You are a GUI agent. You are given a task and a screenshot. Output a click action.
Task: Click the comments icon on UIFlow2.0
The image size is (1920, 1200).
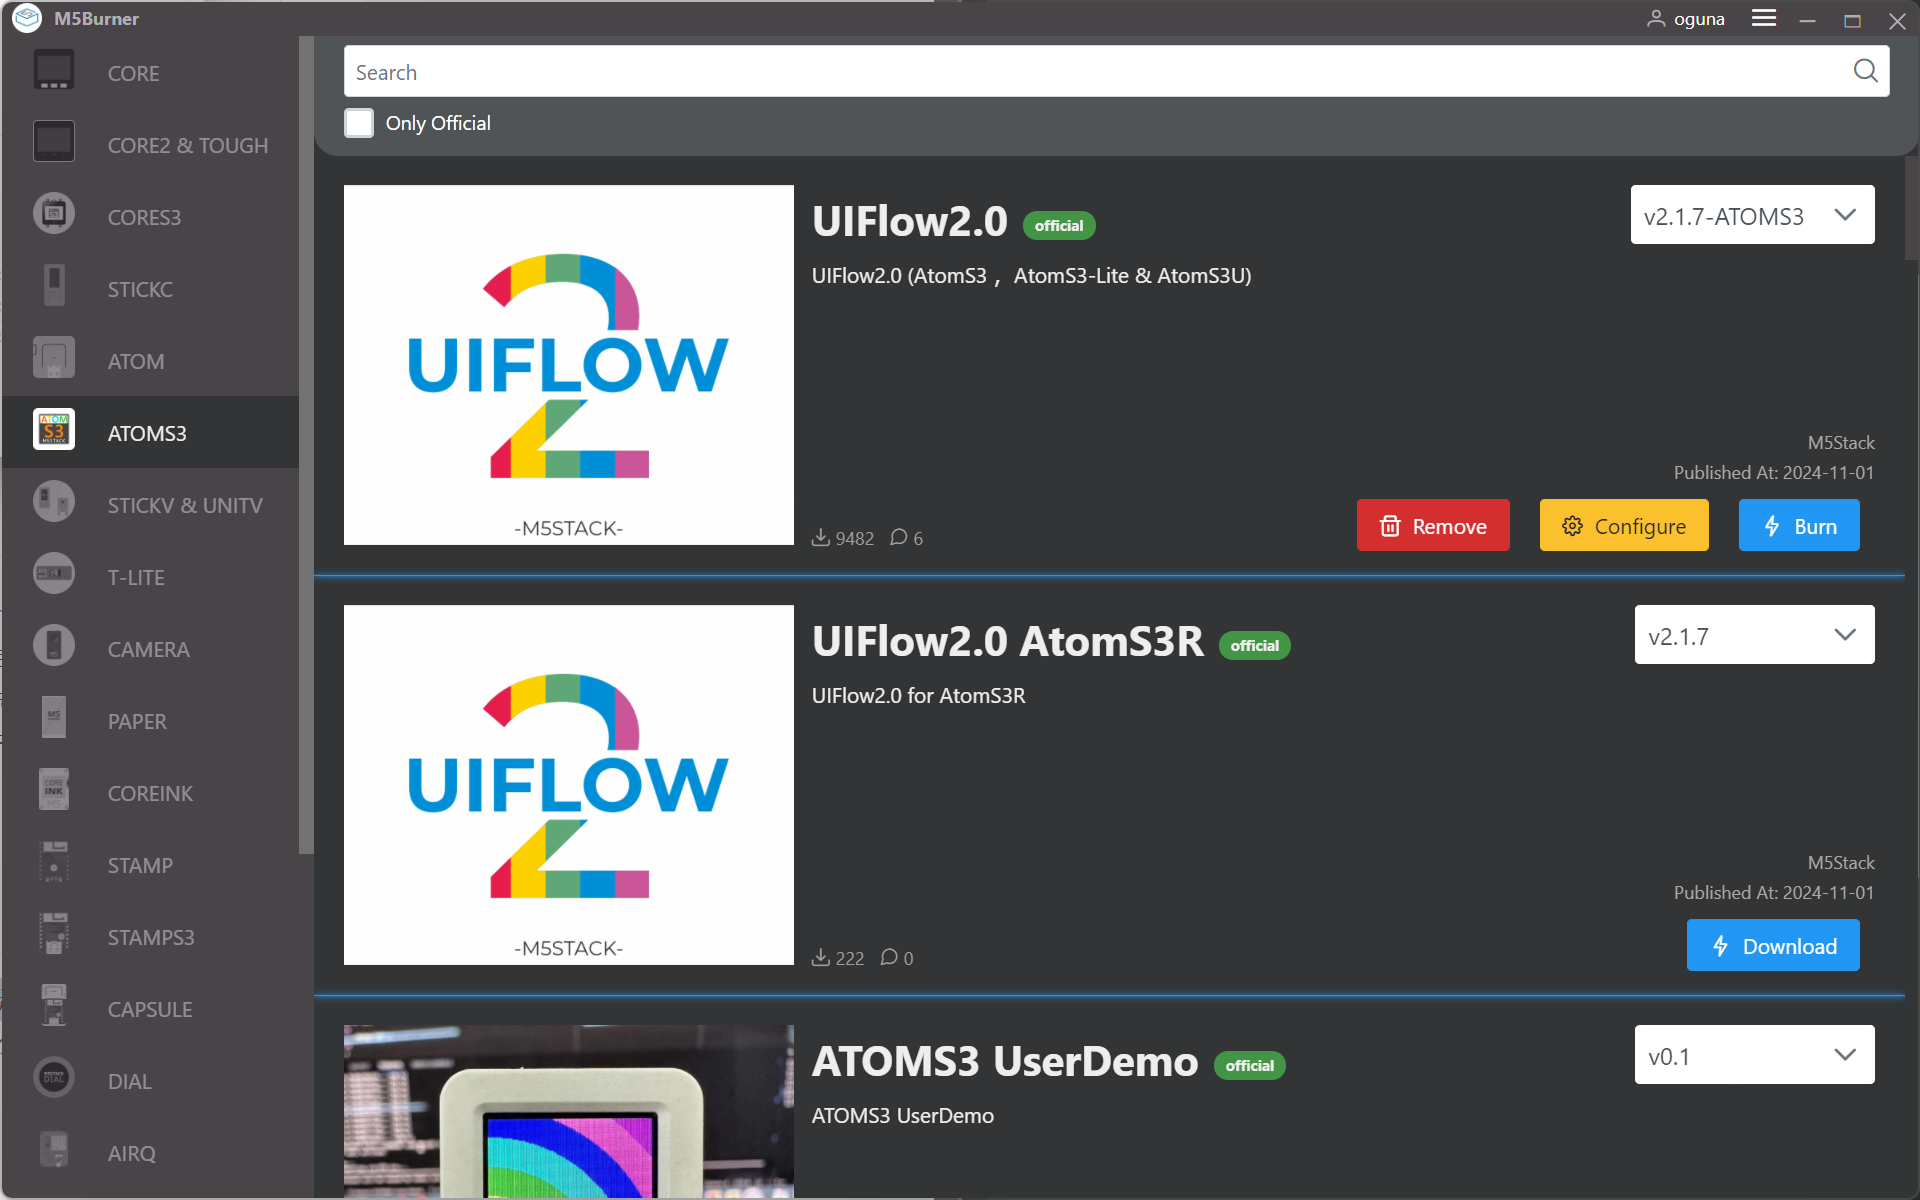click(x=899, y=537)
